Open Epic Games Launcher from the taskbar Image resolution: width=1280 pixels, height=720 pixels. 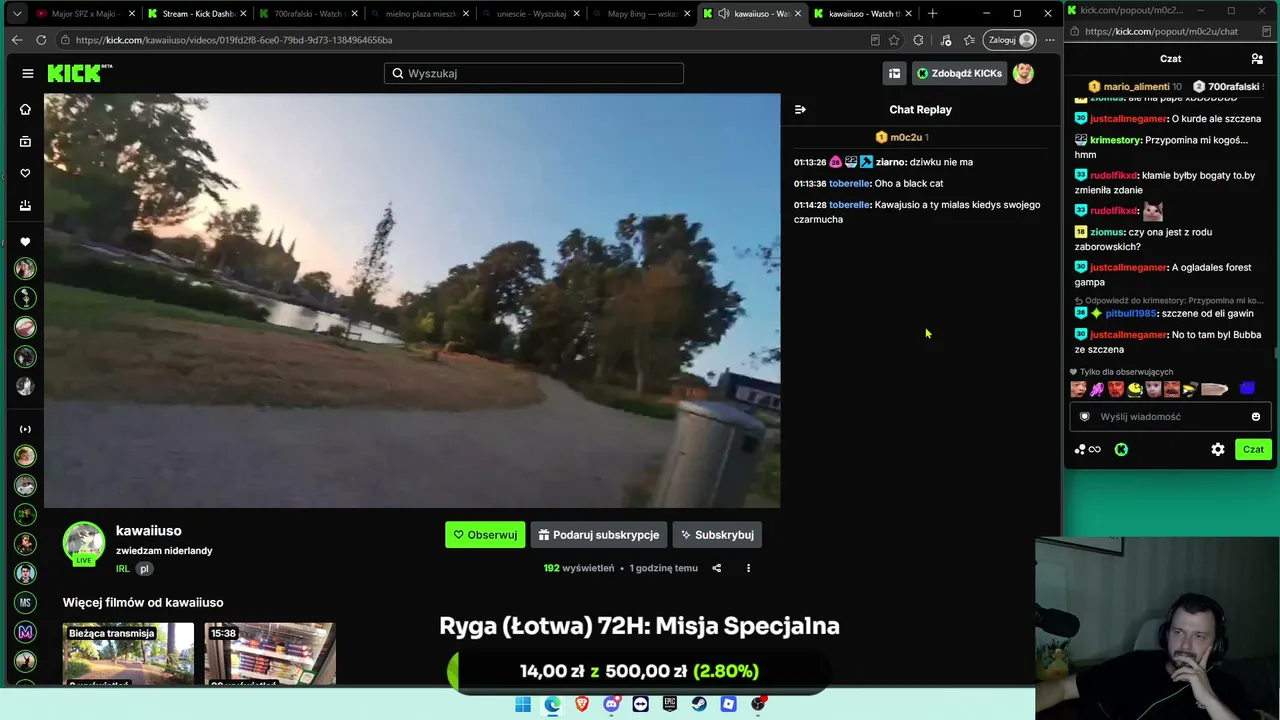670,704
